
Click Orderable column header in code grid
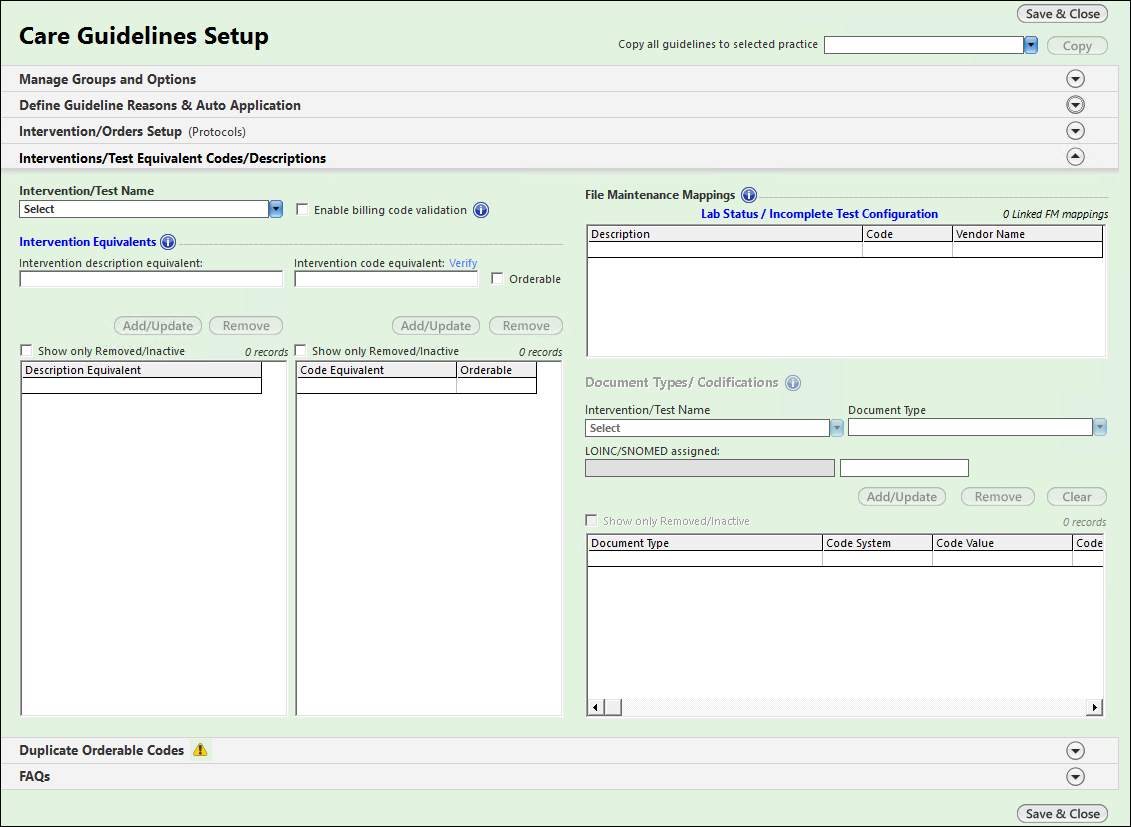point(496,370)
